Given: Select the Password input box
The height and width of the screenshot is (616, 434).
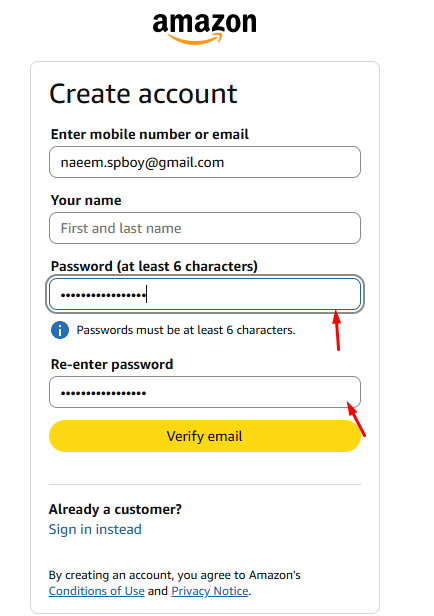Looking at the screenshot, I should coord(205,294).
